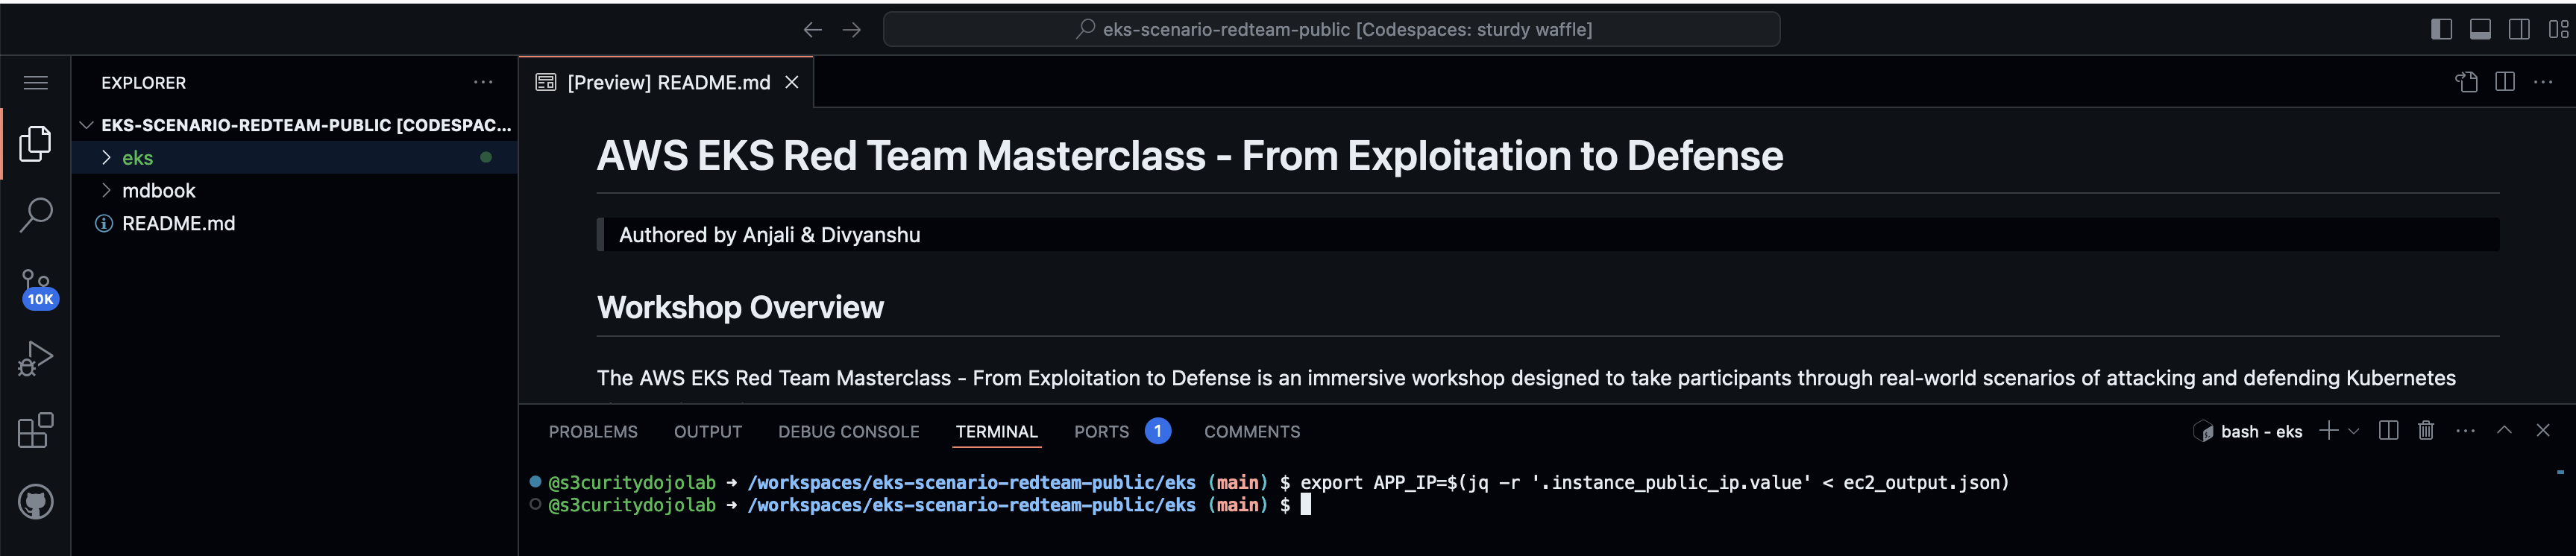The image size is (2576, 556).
Task: Toggle the primary side bar visibility
Action: click(2441, 30)
